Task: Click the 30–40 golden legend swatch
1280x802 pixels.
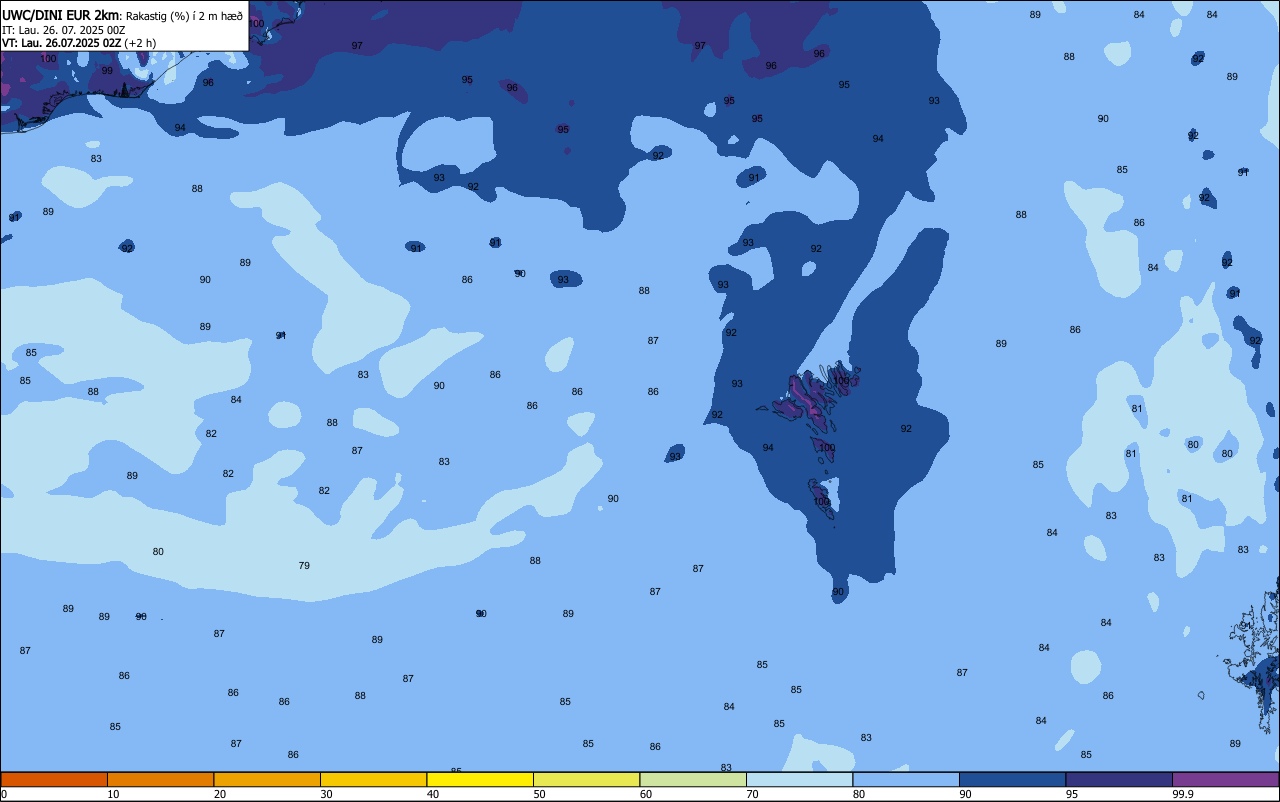Action: tap(373, 779)
